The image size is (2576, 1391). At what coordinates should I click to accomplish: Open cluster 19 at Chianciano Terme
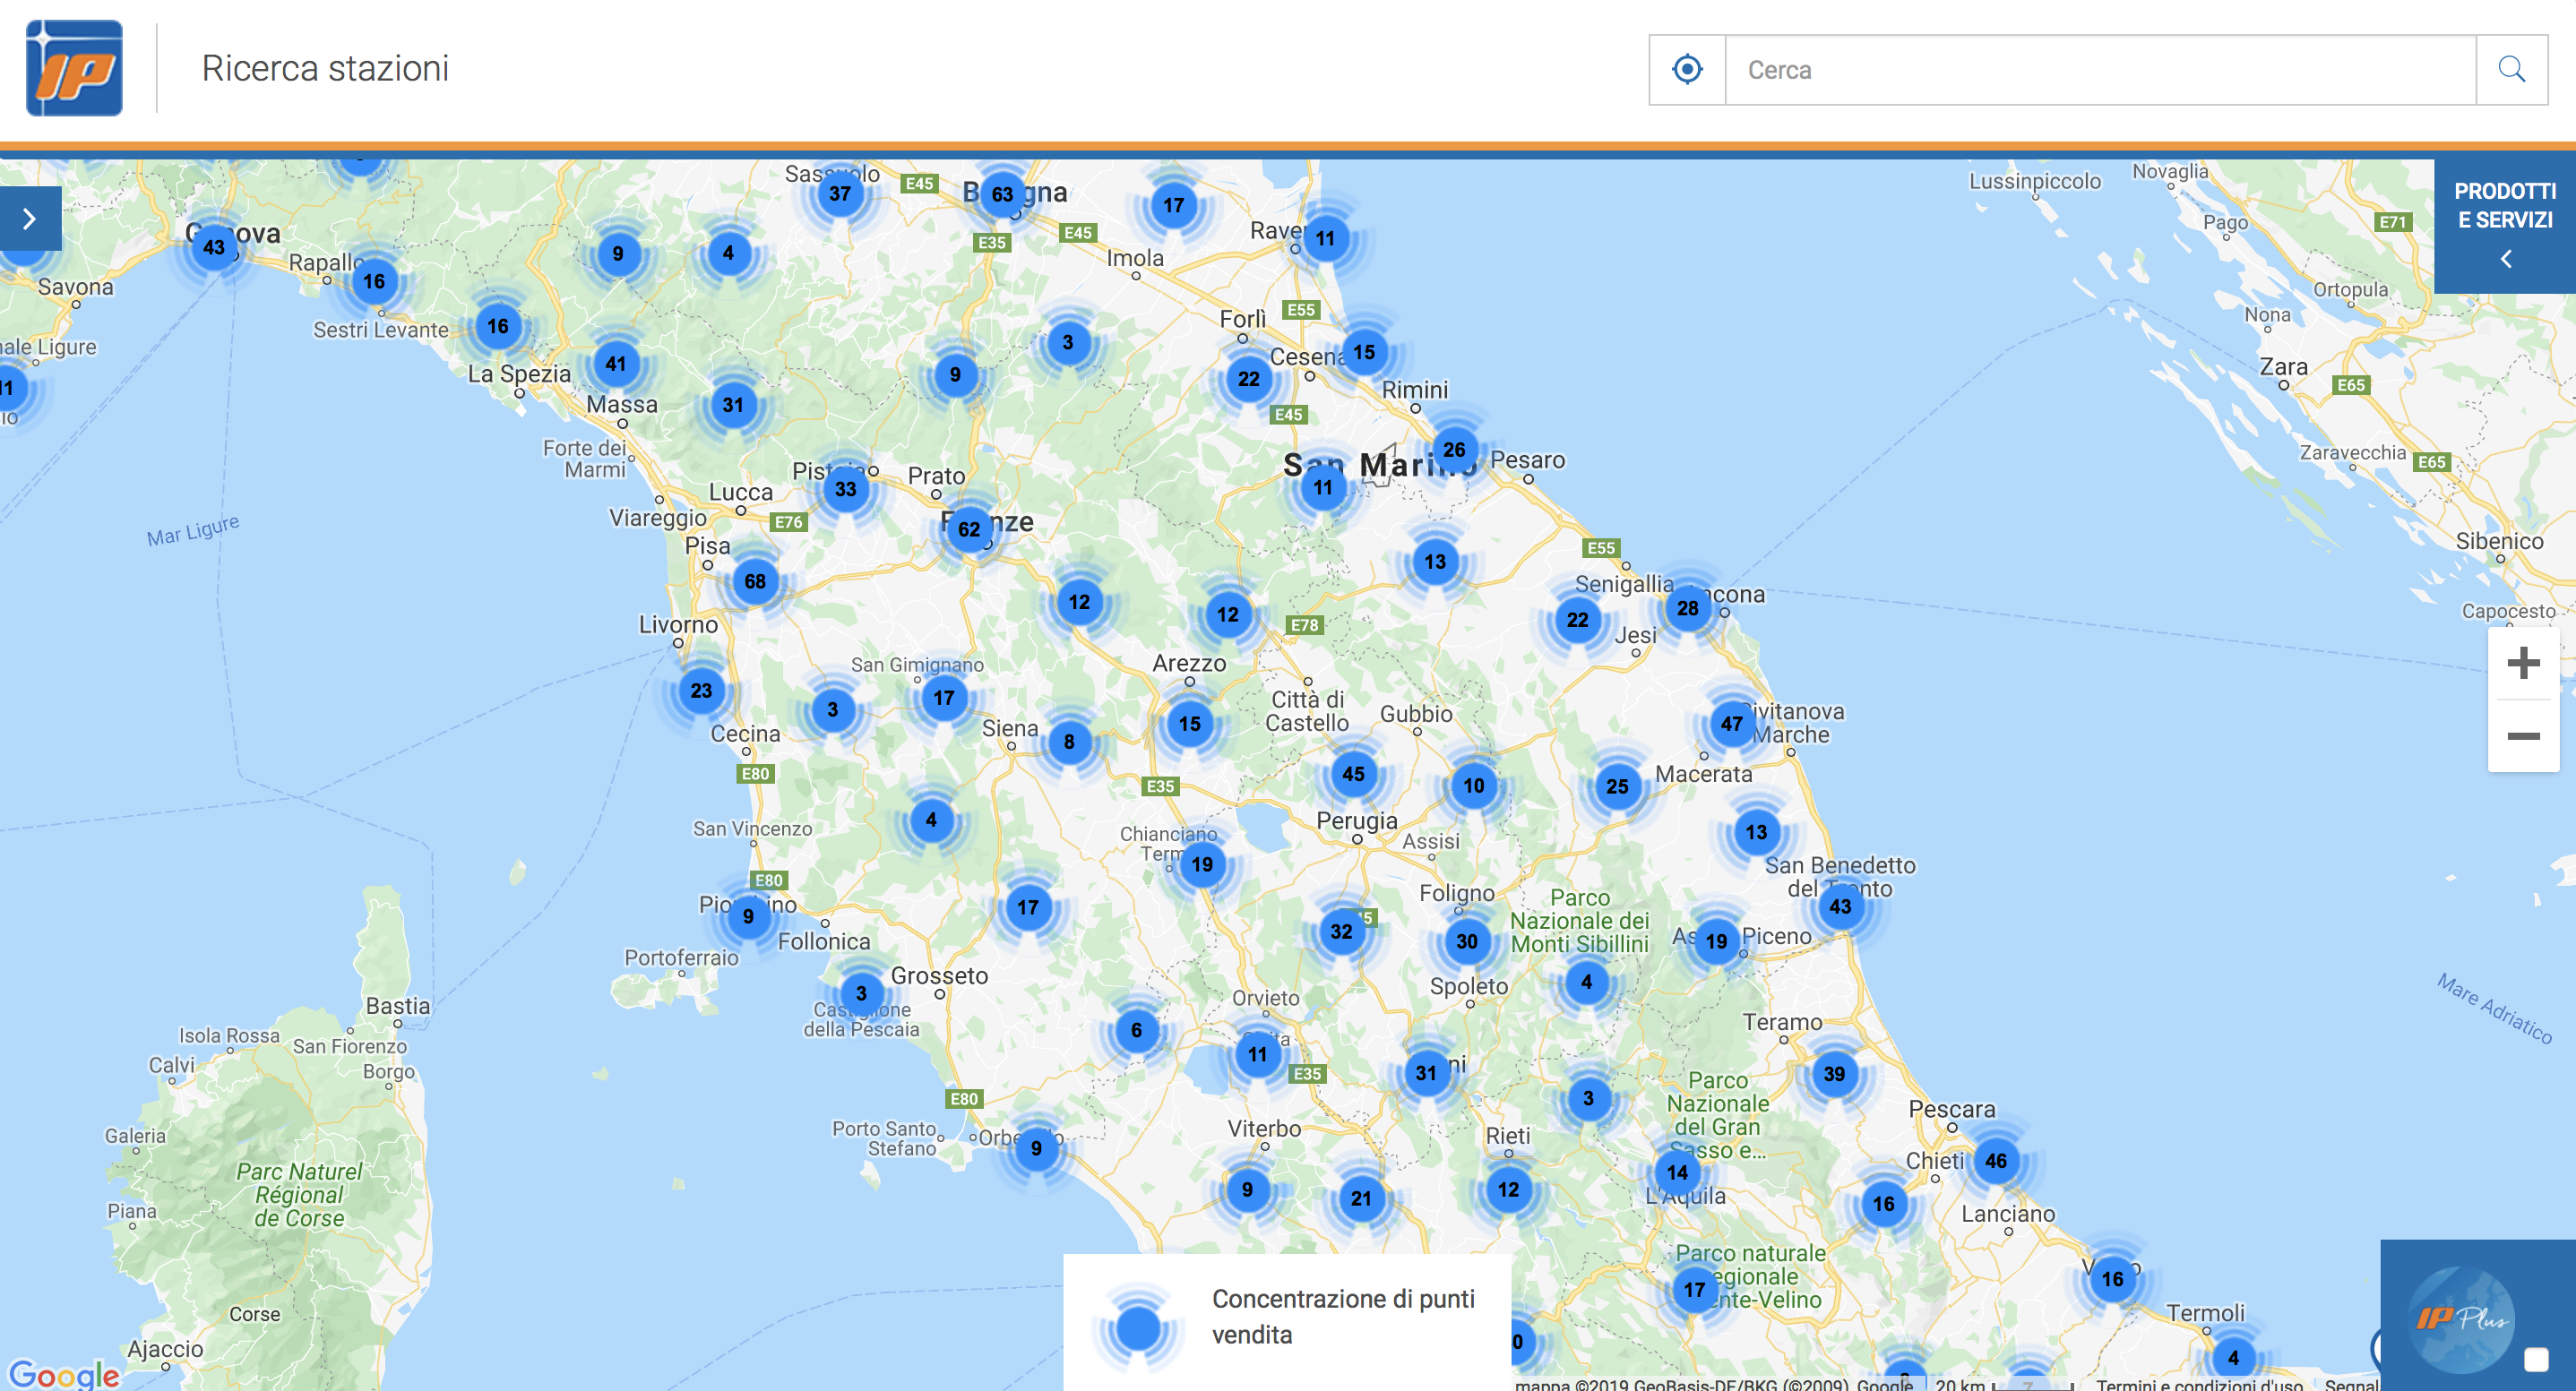tap(1202, 864)
